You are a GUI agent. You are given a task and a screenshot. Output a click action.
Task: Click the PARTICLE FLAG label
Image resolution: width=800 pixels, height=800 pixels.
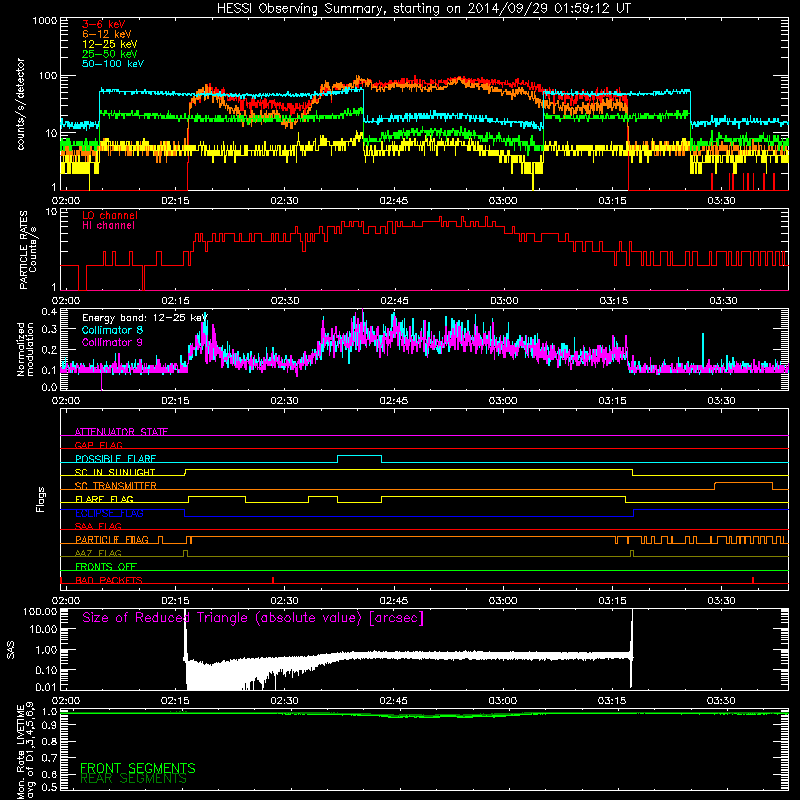112,539
